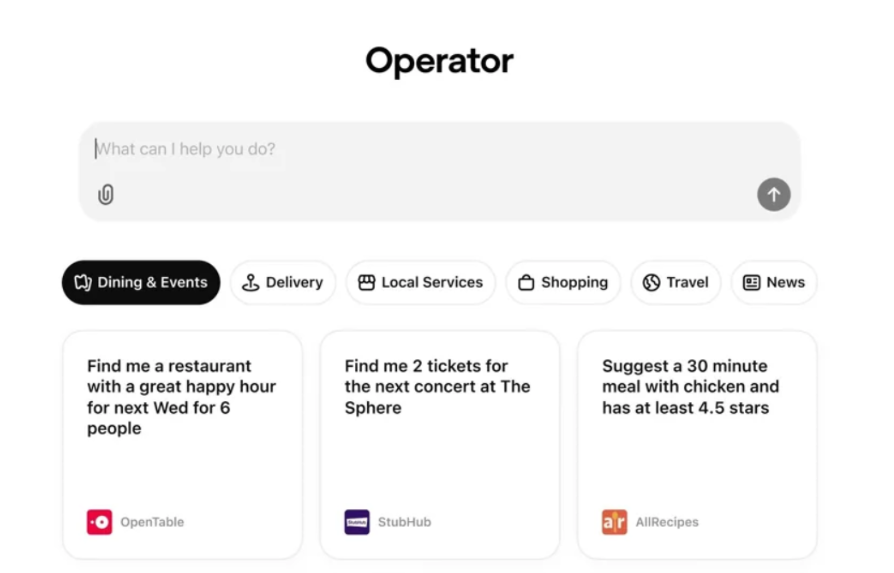Click the Dining & Events map icon
The height and width of the screenshot is (573, 894).
coord(83,283)
